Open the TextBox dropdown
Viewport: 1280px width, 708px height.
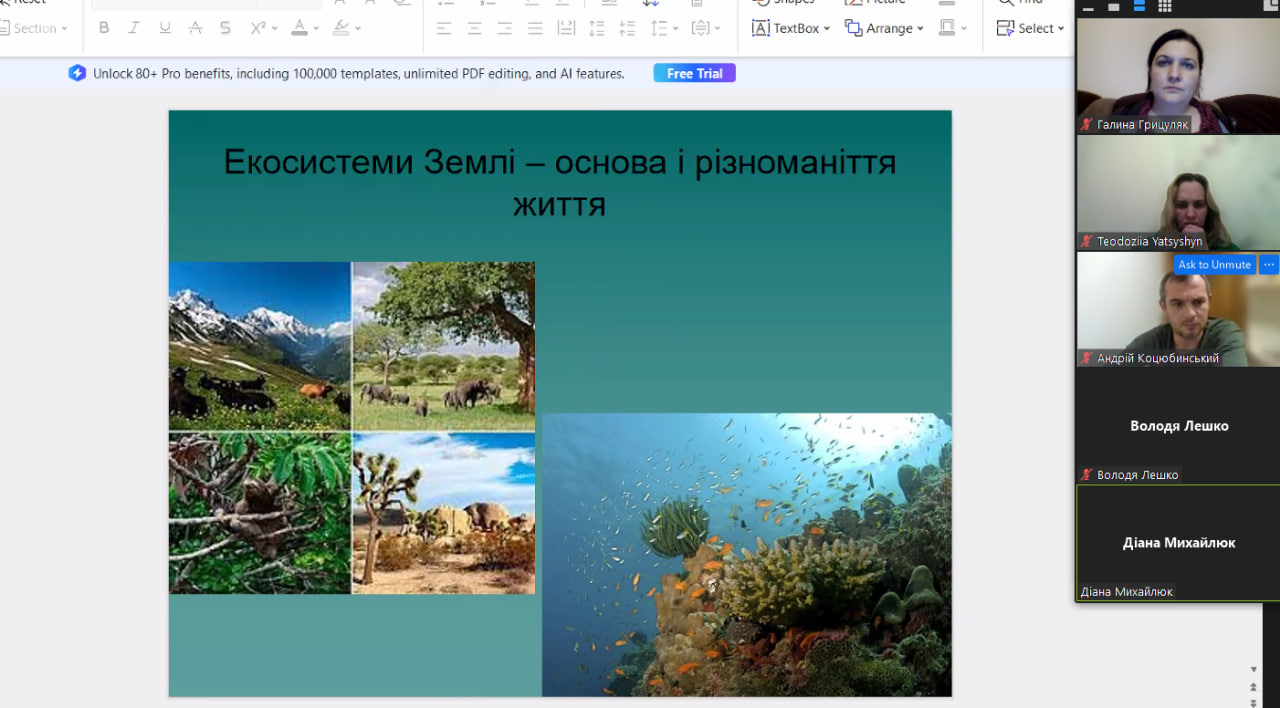827,29
